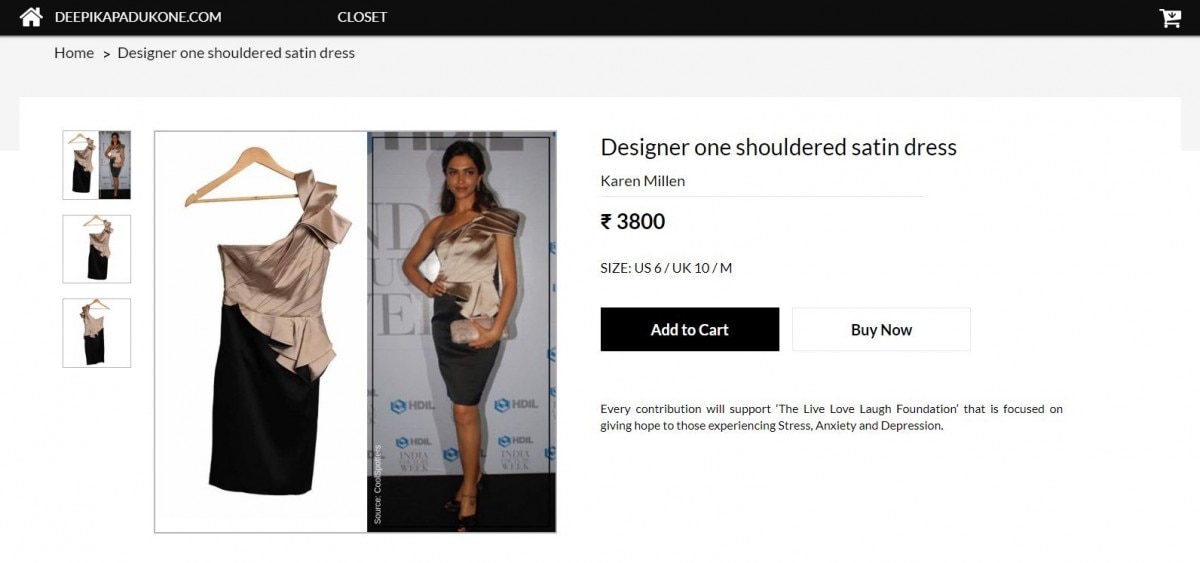Select the first thumbnail with the event photo
This screenshot has width=1200, height=563.
(x=97, y=165)
